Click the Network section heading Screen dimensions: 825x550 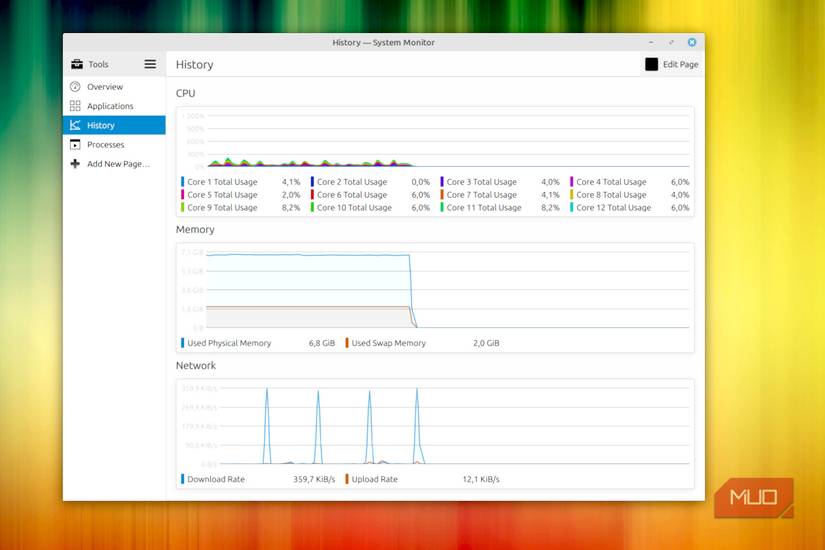[x=196, y=365]
